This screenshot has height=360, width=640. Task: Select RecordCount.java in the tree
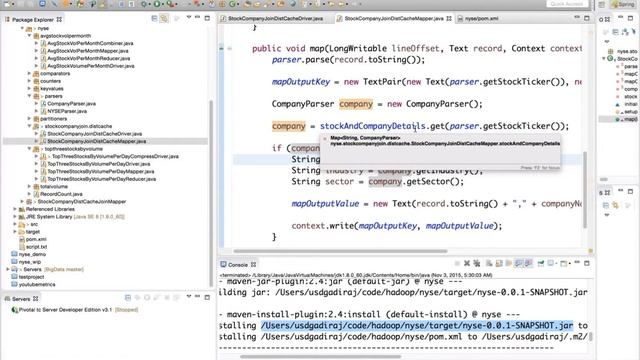coord(61,194)
